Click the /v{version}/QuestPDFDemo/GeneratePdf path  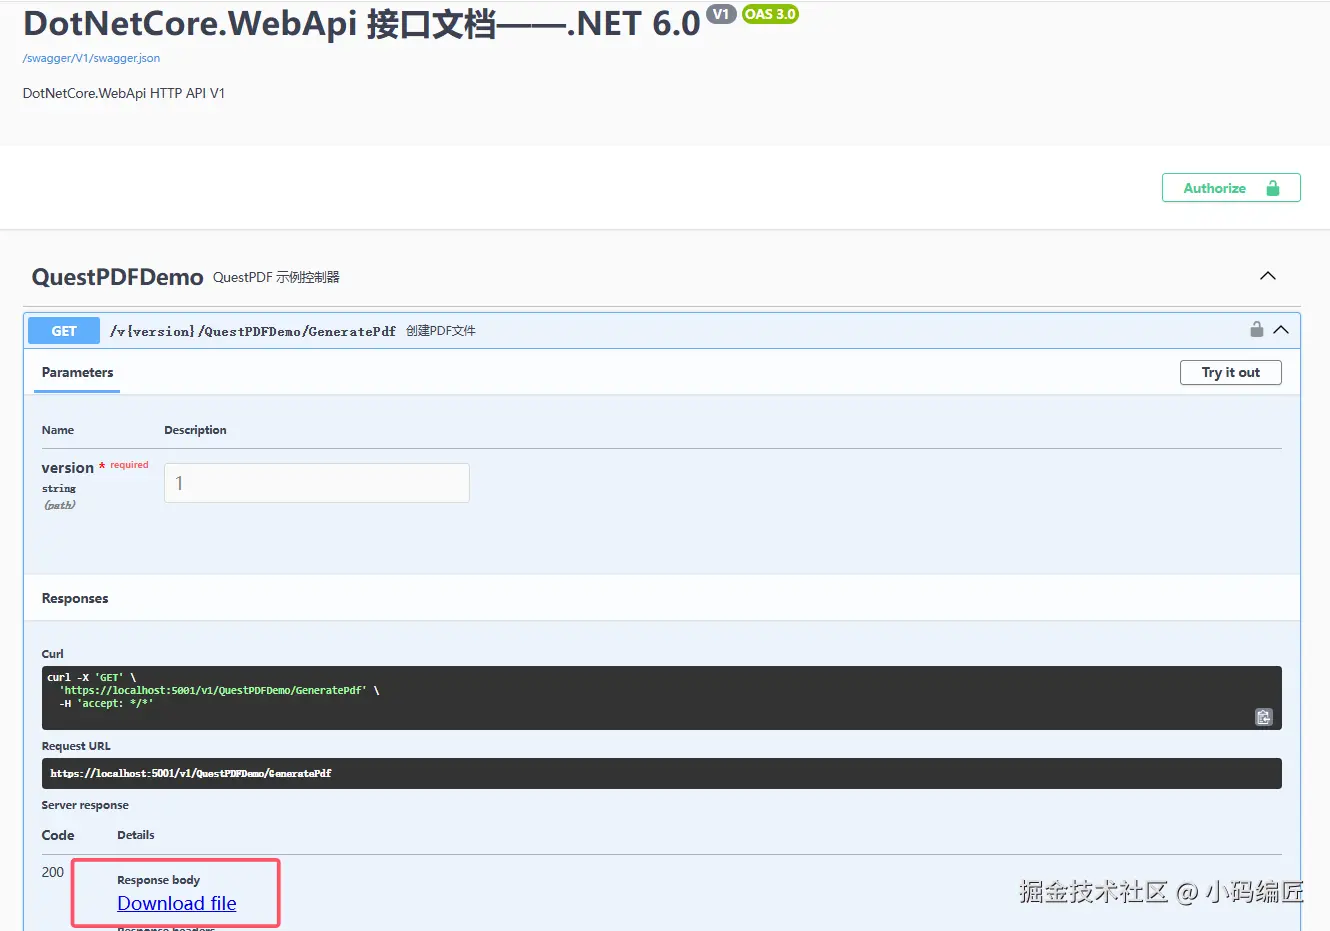click(x=253, y=331)
